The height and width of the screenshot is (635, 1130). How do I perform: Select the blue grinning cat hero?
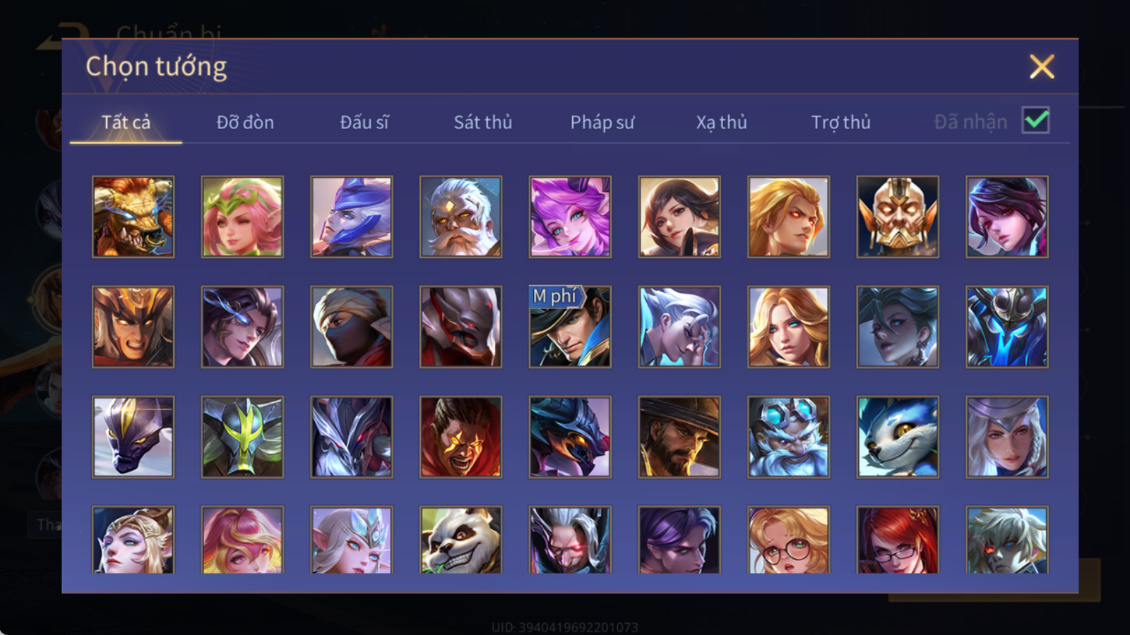tap(897, 437)
